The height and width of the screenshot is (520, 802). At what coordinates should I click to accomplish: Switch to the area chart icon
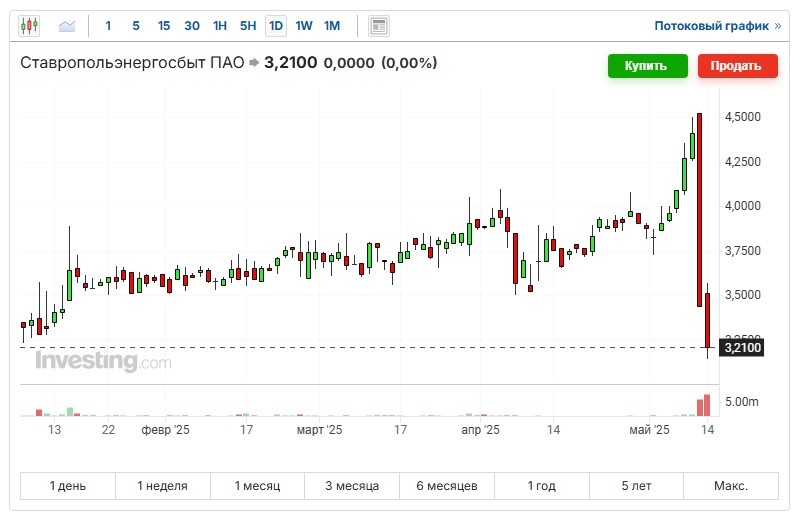click(67, 26)
